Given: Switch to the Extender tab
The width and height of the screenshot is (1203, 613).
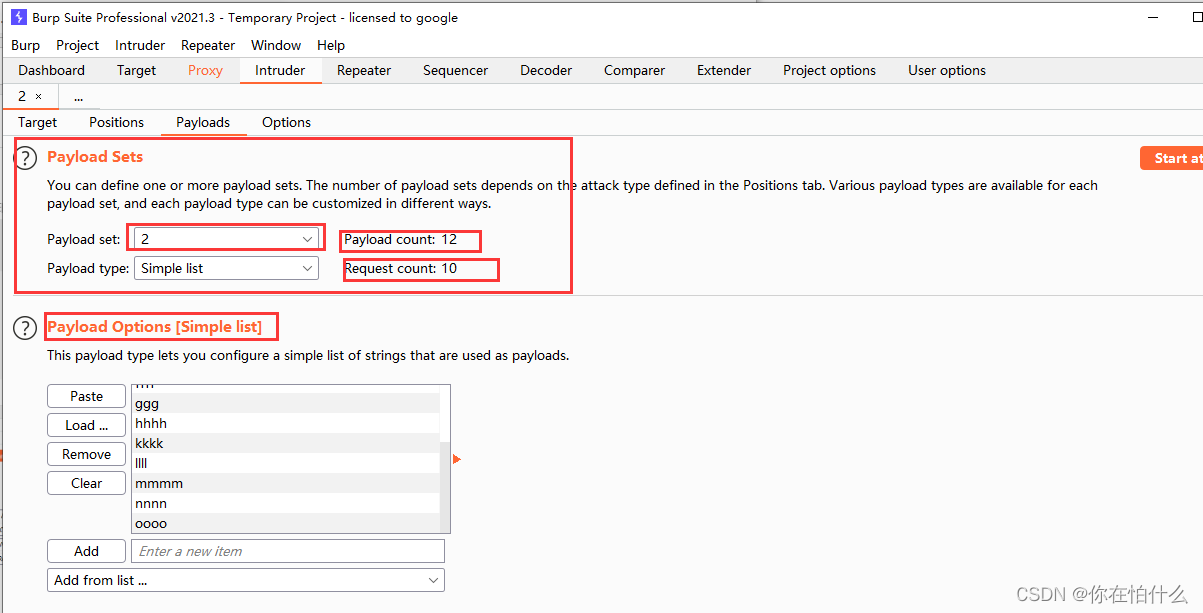Looking at the screenshot, I should point(724,70).
